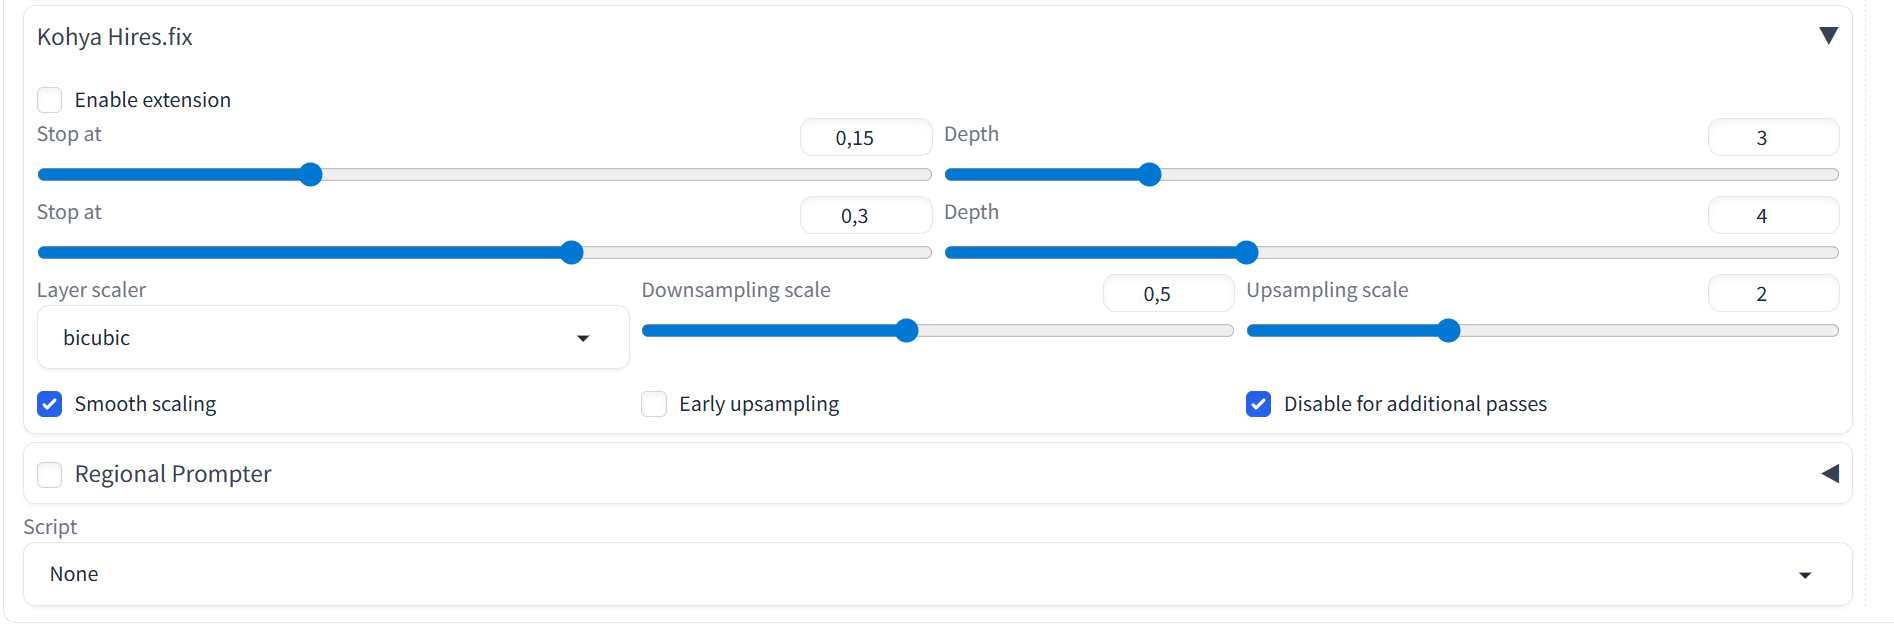Screen dimensions: 1894x631
Task: Click the second Depth slider handle
Action: [x=1246, y=253]
